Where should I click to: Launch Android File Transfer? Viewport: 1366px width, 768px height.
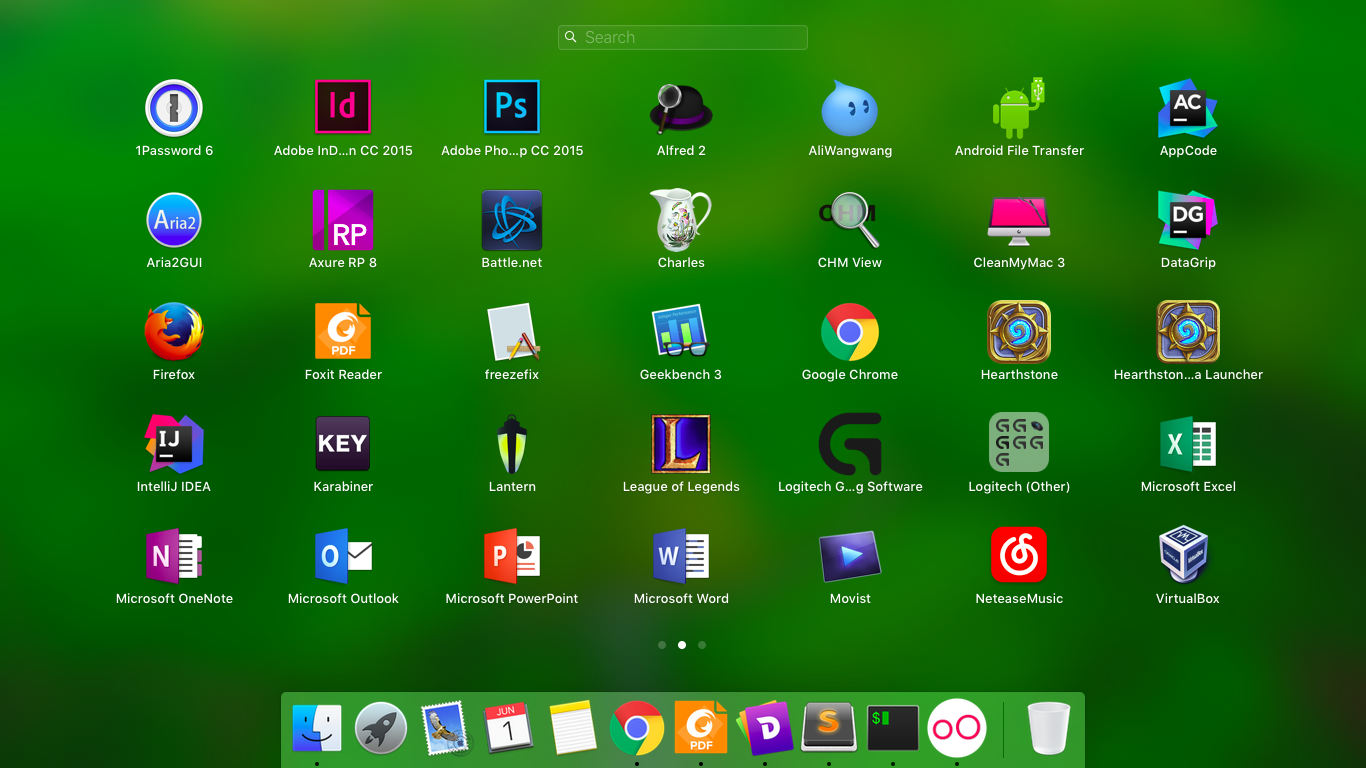[x=1019, y=108]
